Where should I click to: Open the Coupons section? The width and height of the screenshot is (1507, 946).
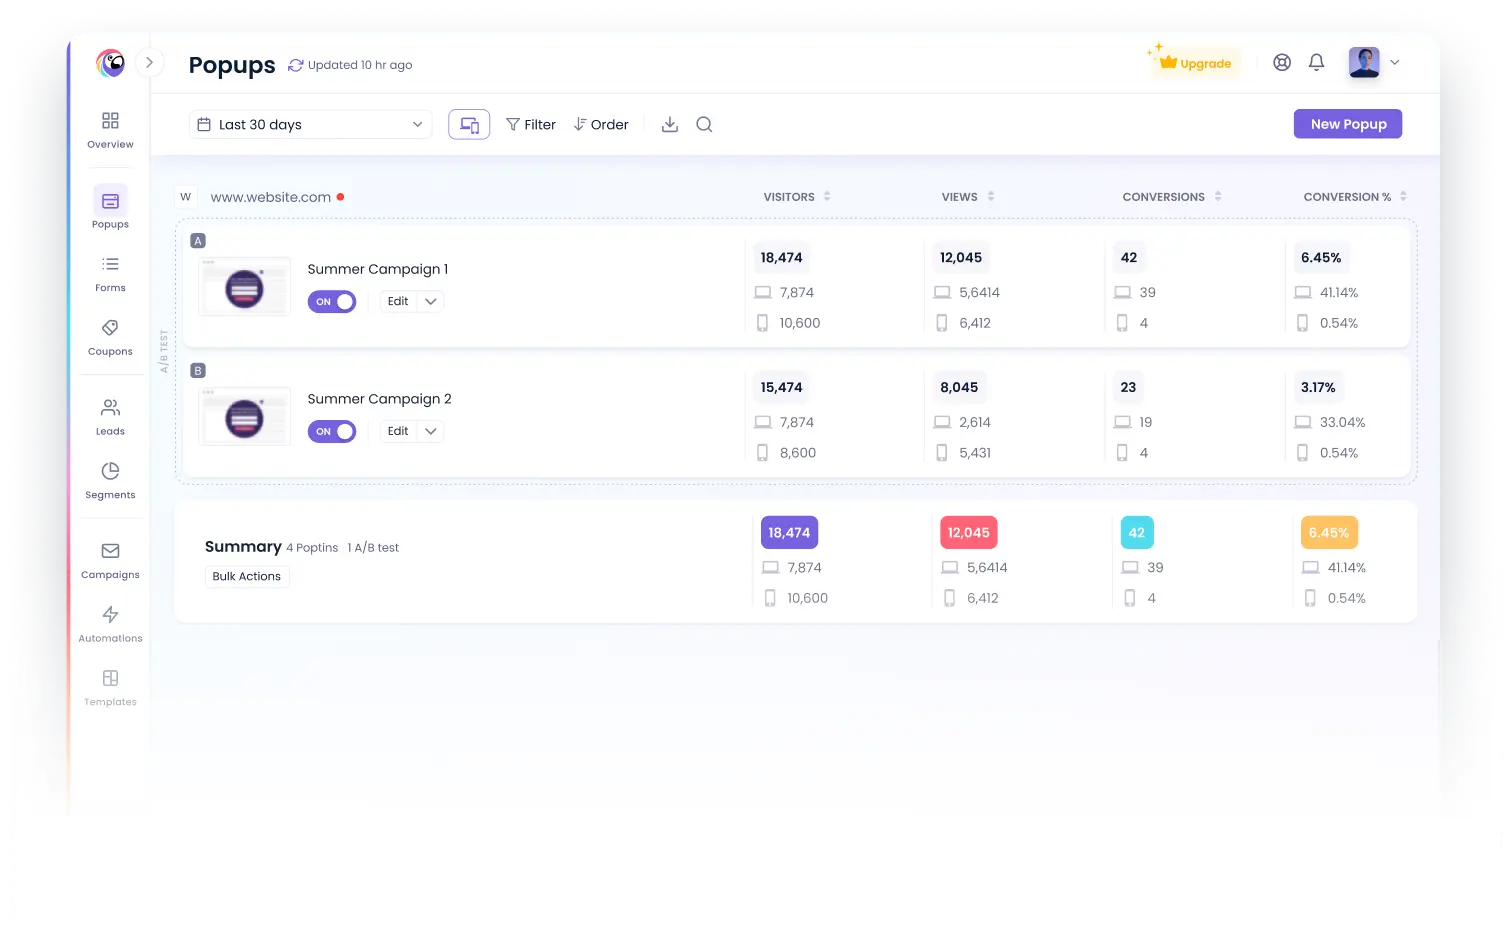coord(110,338)
